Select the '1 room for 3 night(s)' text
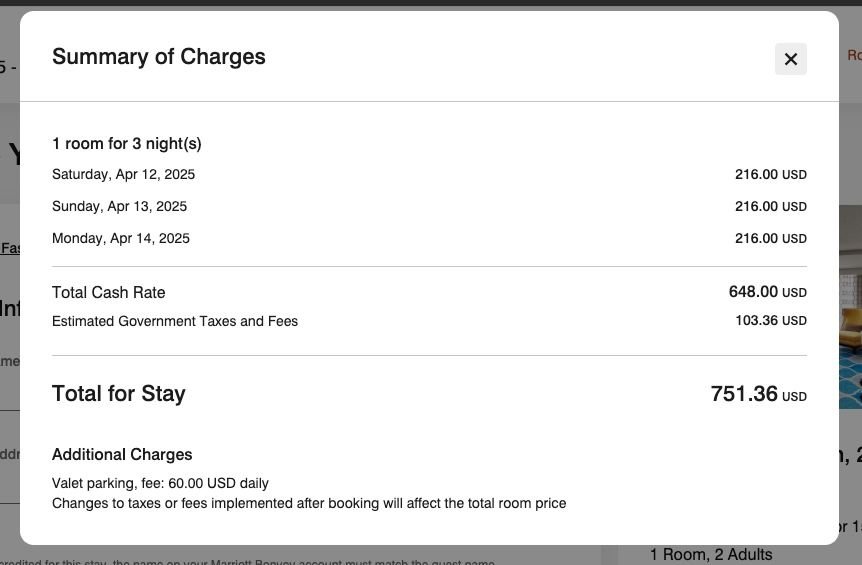Screen dimensions: 862x565 coord(127,144)
